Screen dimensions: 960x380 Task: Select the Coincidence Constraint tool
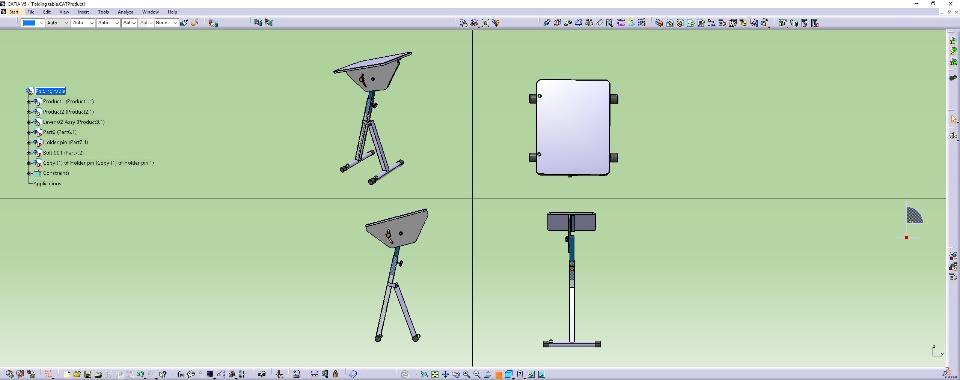pyautogui.click(x=547, y=23)
